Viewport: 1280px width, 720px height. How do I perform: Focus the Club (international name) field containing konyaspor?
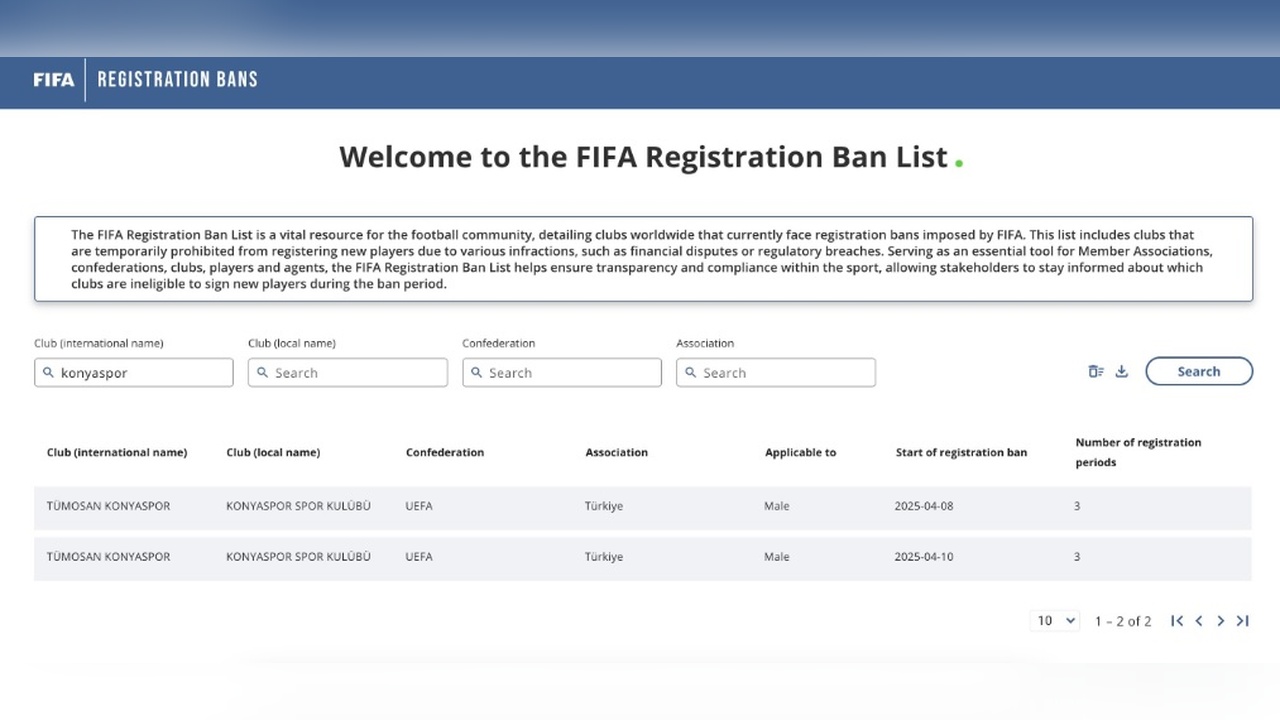pos(134,373)
